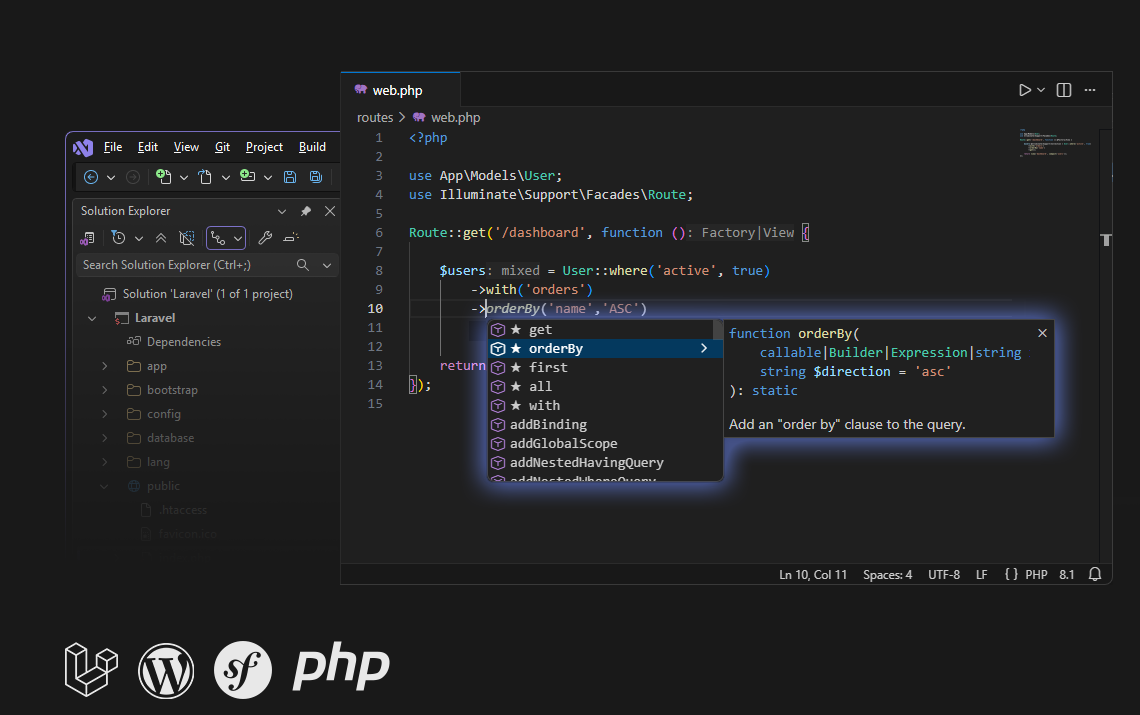Click the Collapse All icon in Solution Explorer

point(162,238)
